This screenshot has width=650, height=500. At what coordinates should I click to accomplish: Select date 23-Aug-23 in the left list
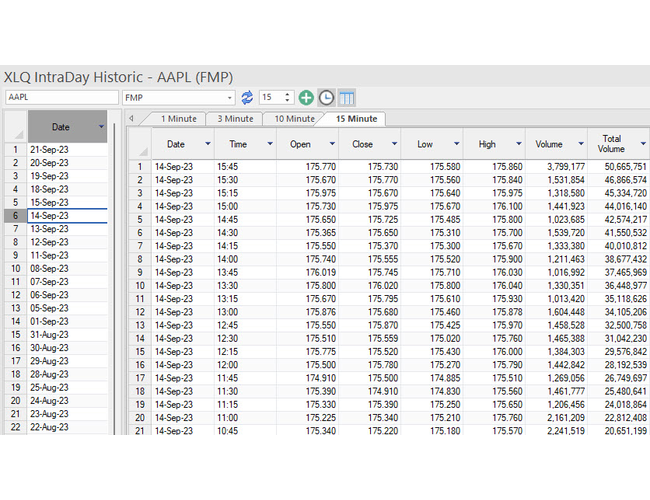(x=67, y=414)
